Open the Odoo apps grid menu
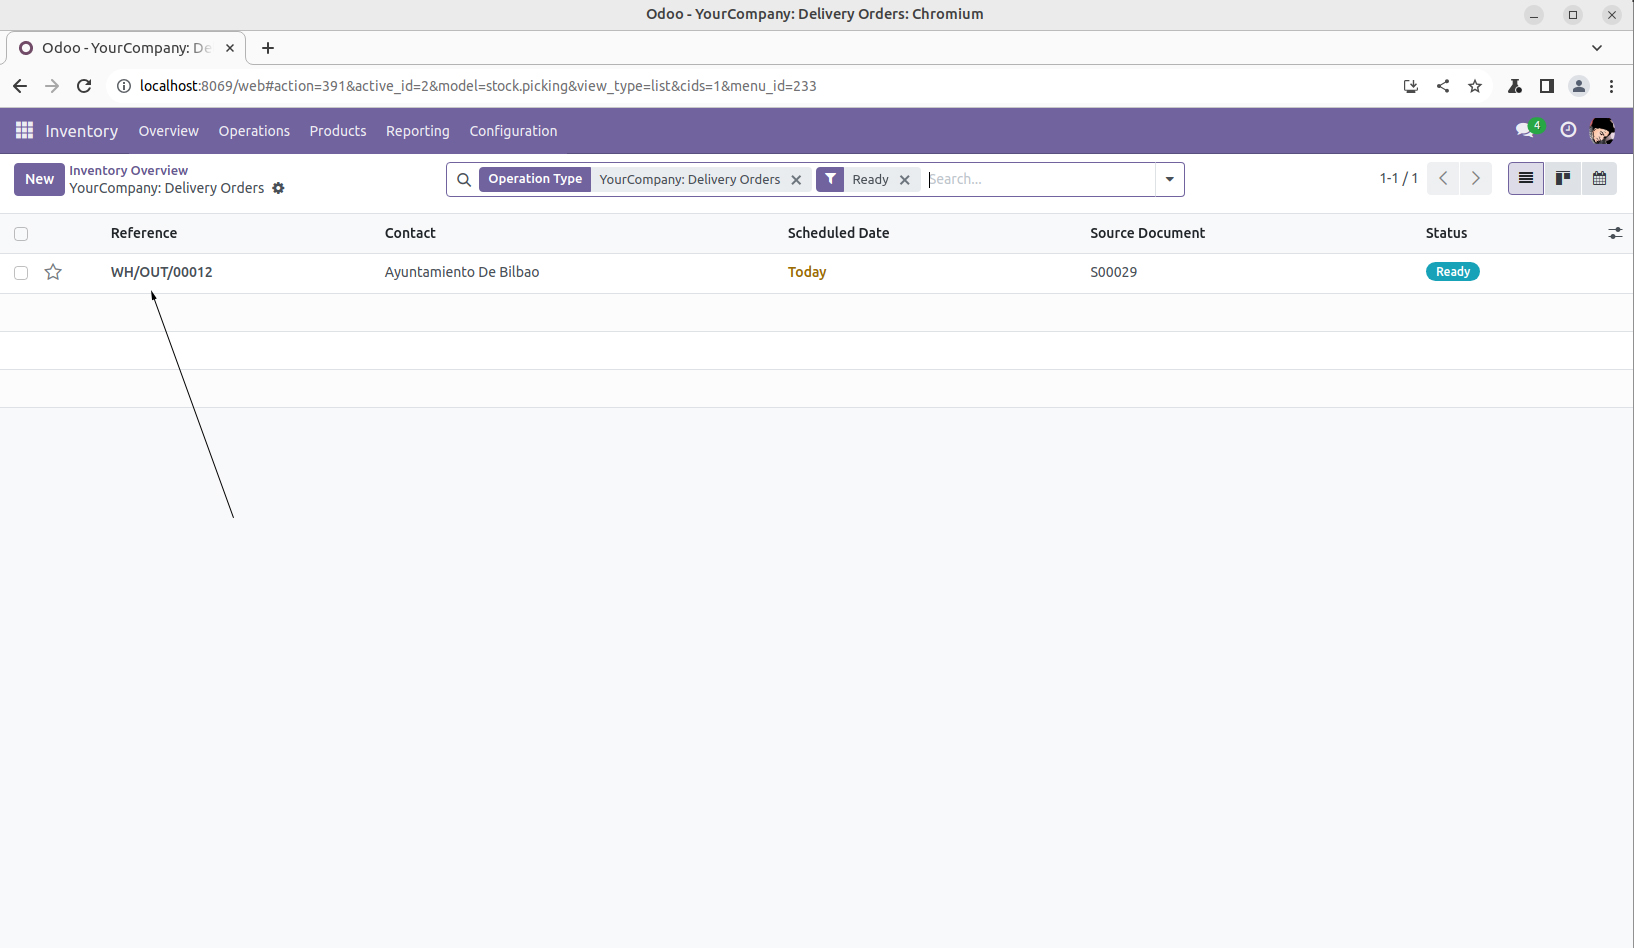Image resolution: width=1634 pixels, height=948 pixels. pos(24,131)
